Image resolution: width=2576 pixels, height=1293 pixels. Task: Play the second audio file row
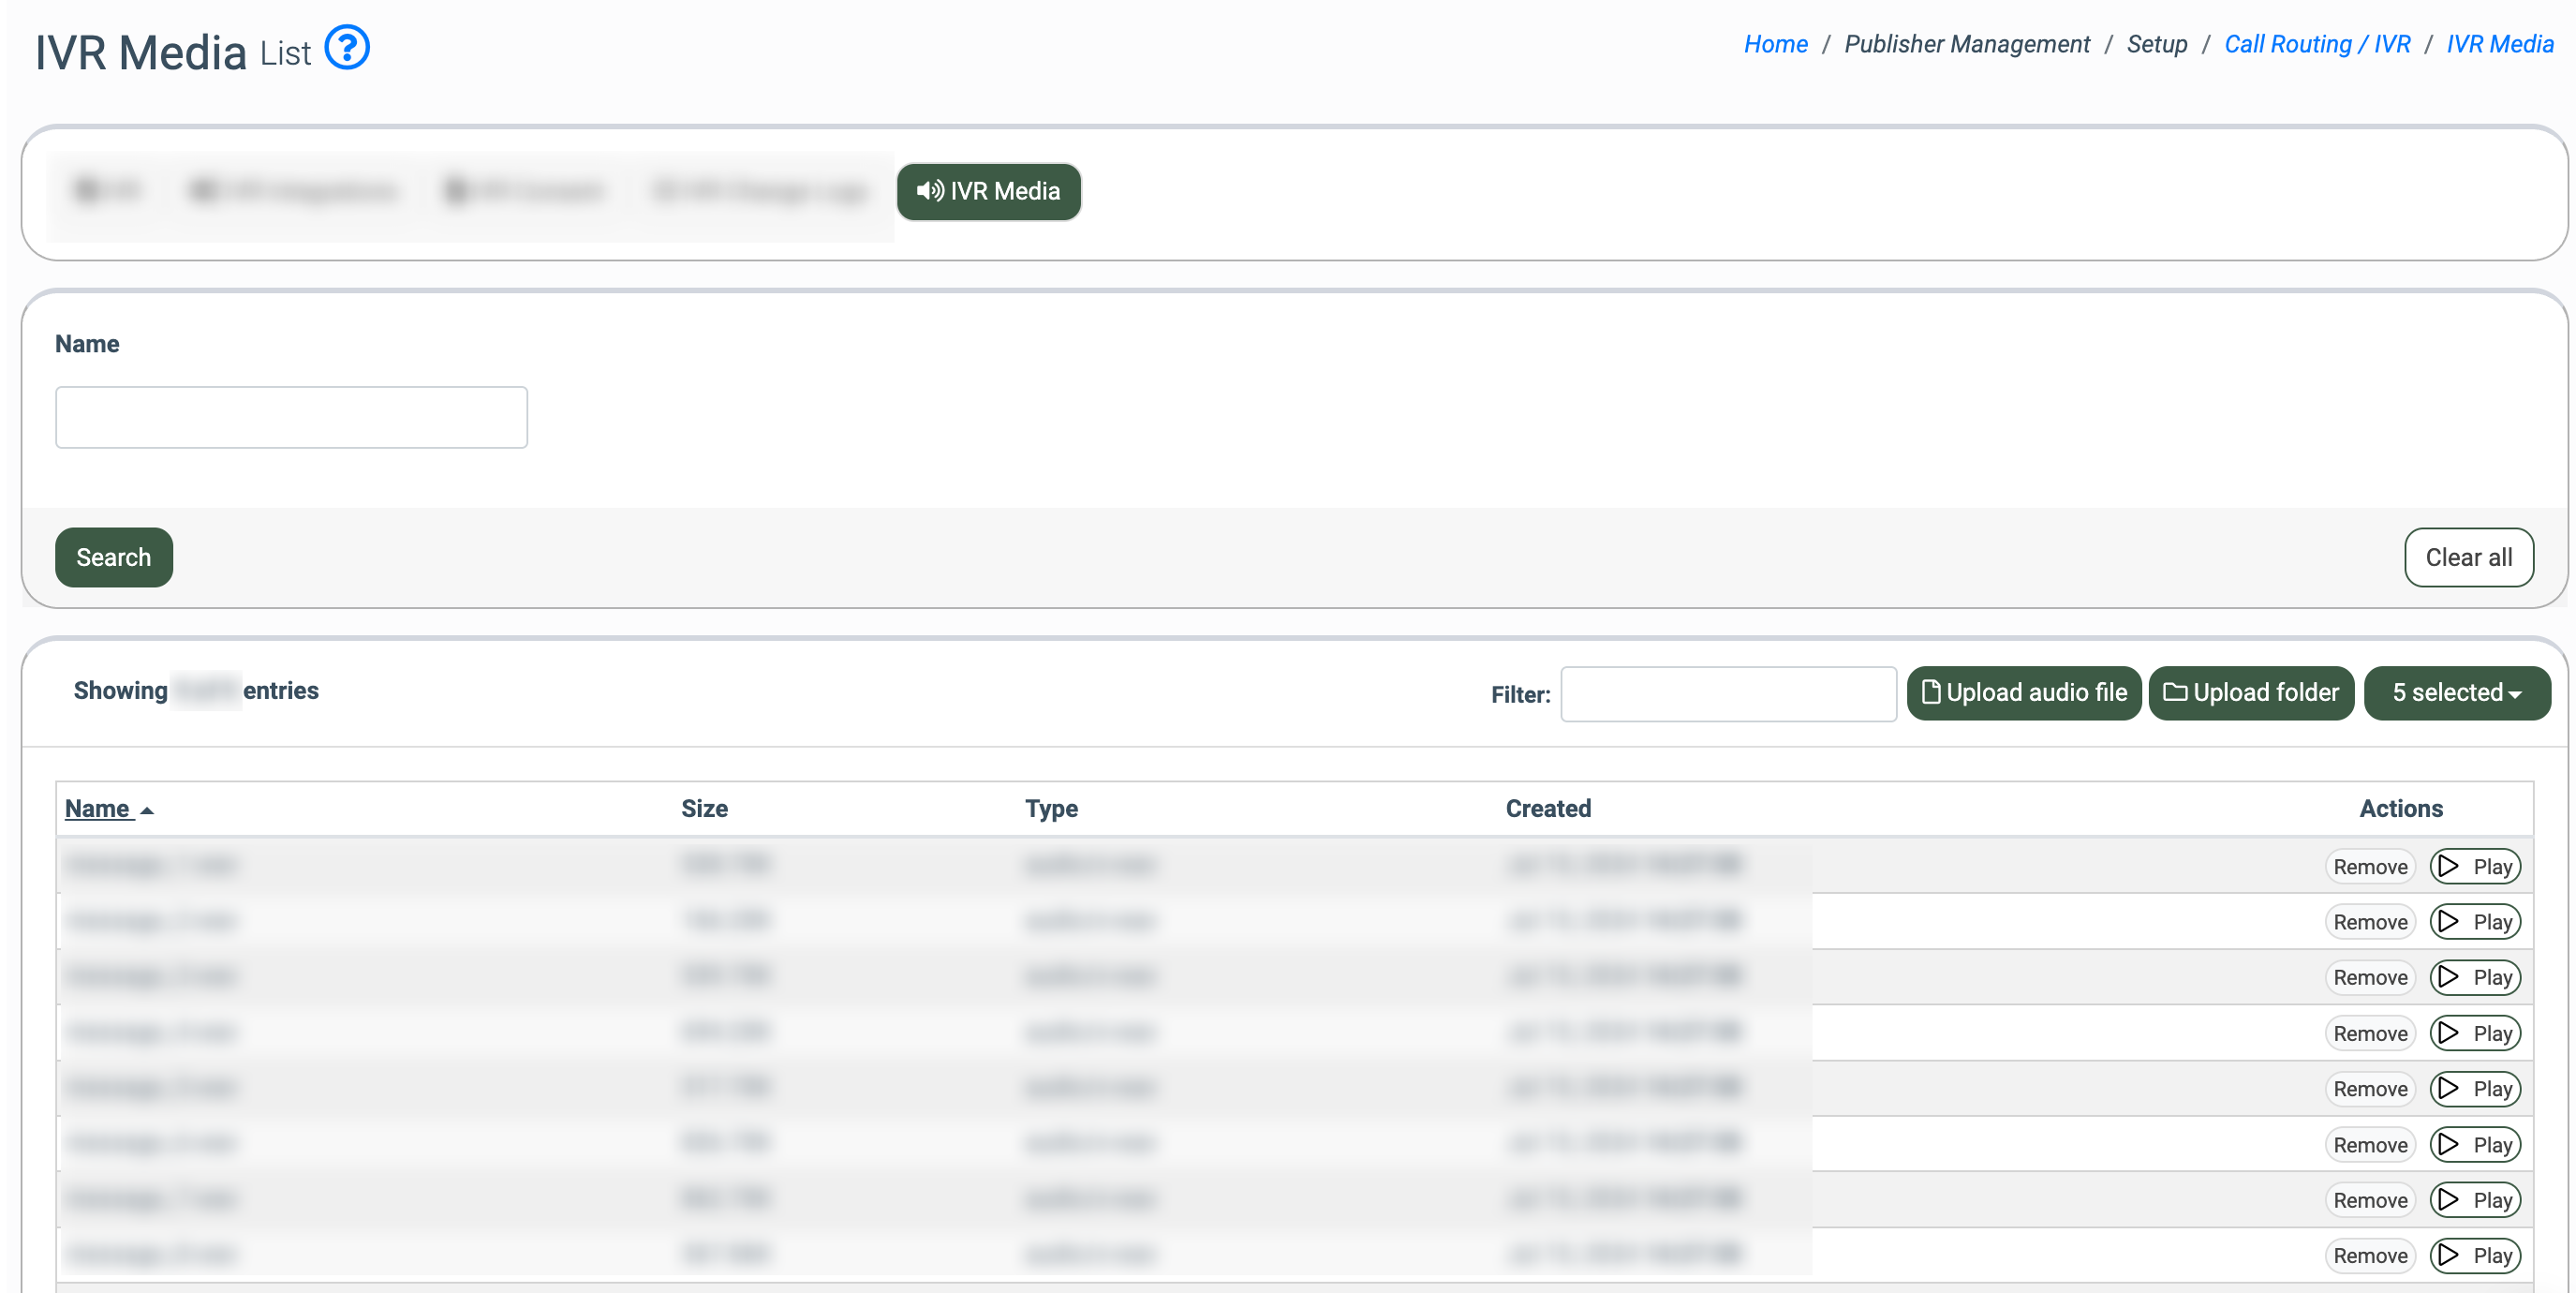2475,921
